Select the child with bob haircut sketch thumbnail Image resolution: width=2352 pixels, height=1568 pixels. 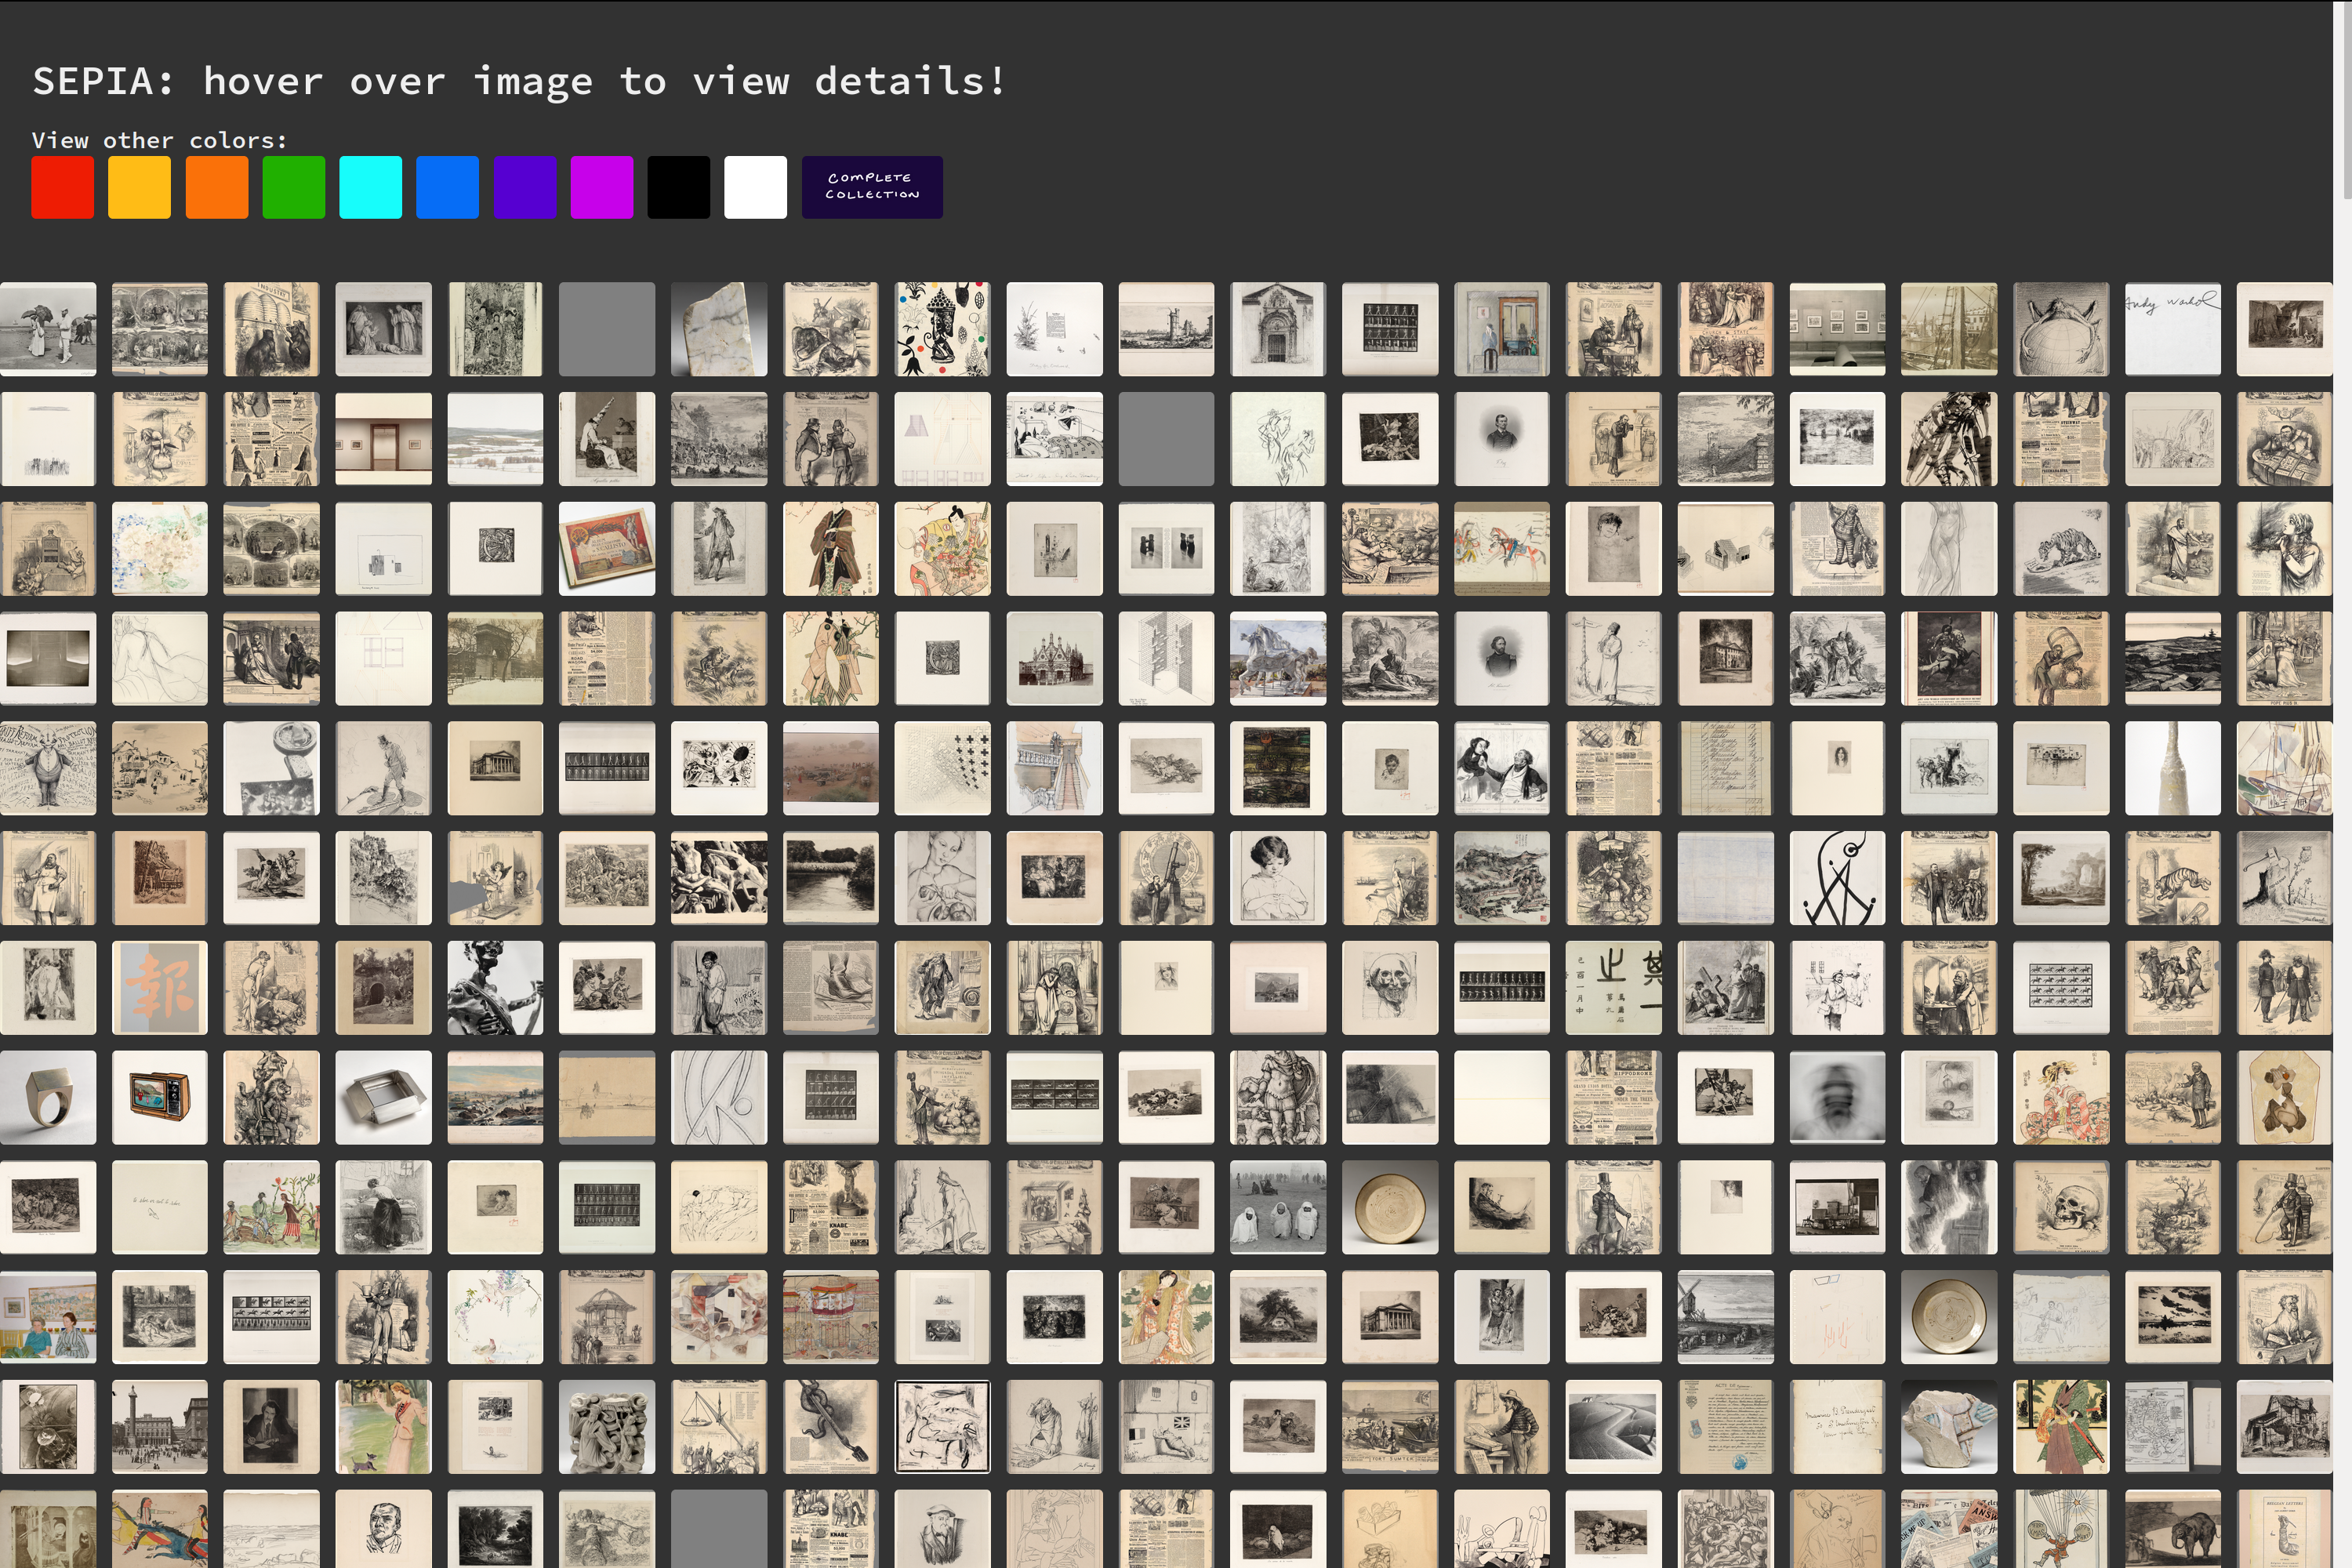click(x=1278, y=878)
